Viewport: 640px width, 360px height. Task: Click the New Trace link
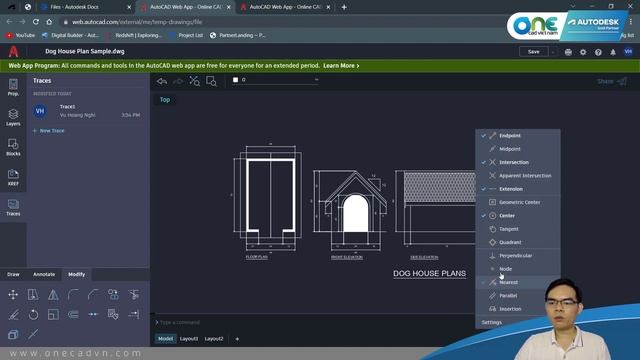click(x=49, y=131)
